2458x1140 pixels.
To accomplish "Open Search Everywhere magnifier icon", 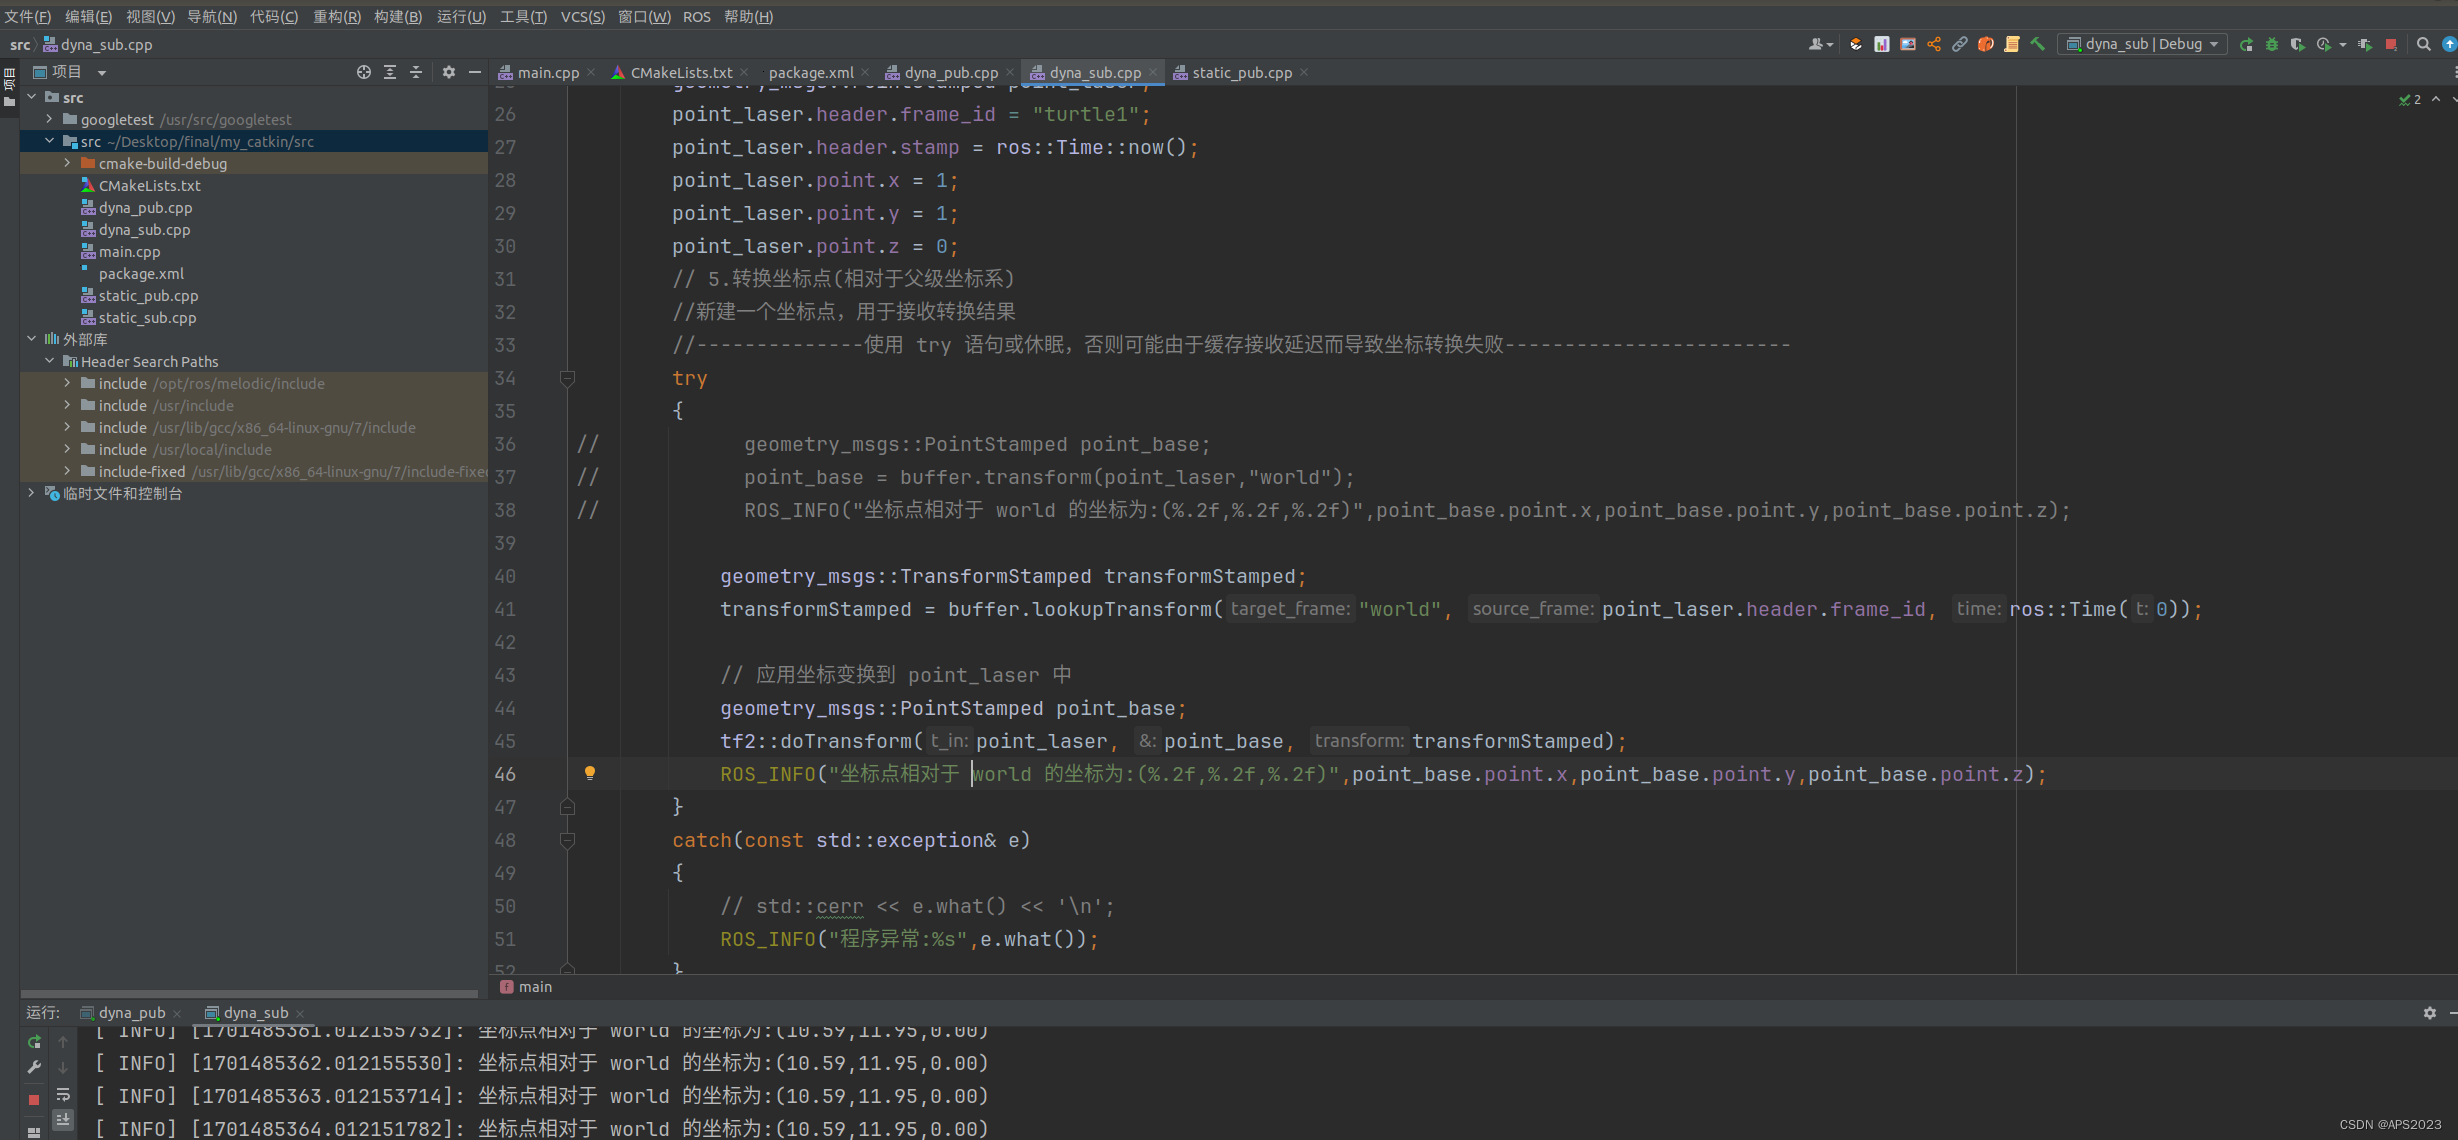I will coord(2423,44).
